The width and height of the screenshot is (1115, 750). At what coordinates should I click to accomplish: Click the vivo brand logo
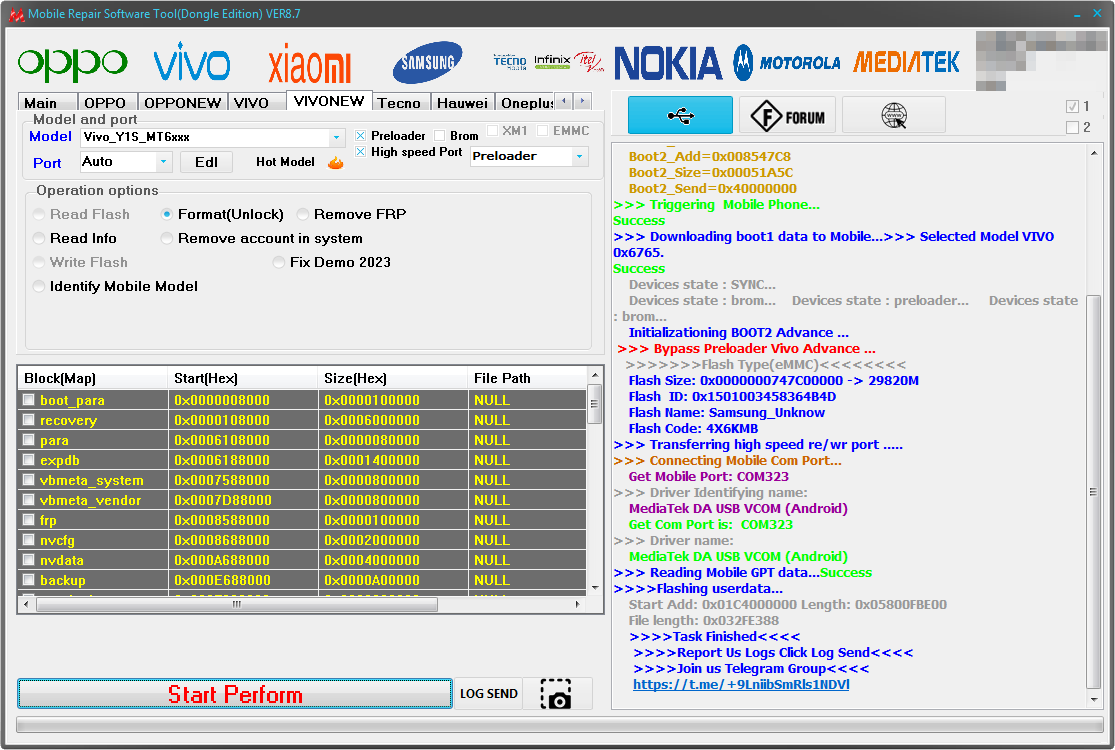tap(191, 61)
